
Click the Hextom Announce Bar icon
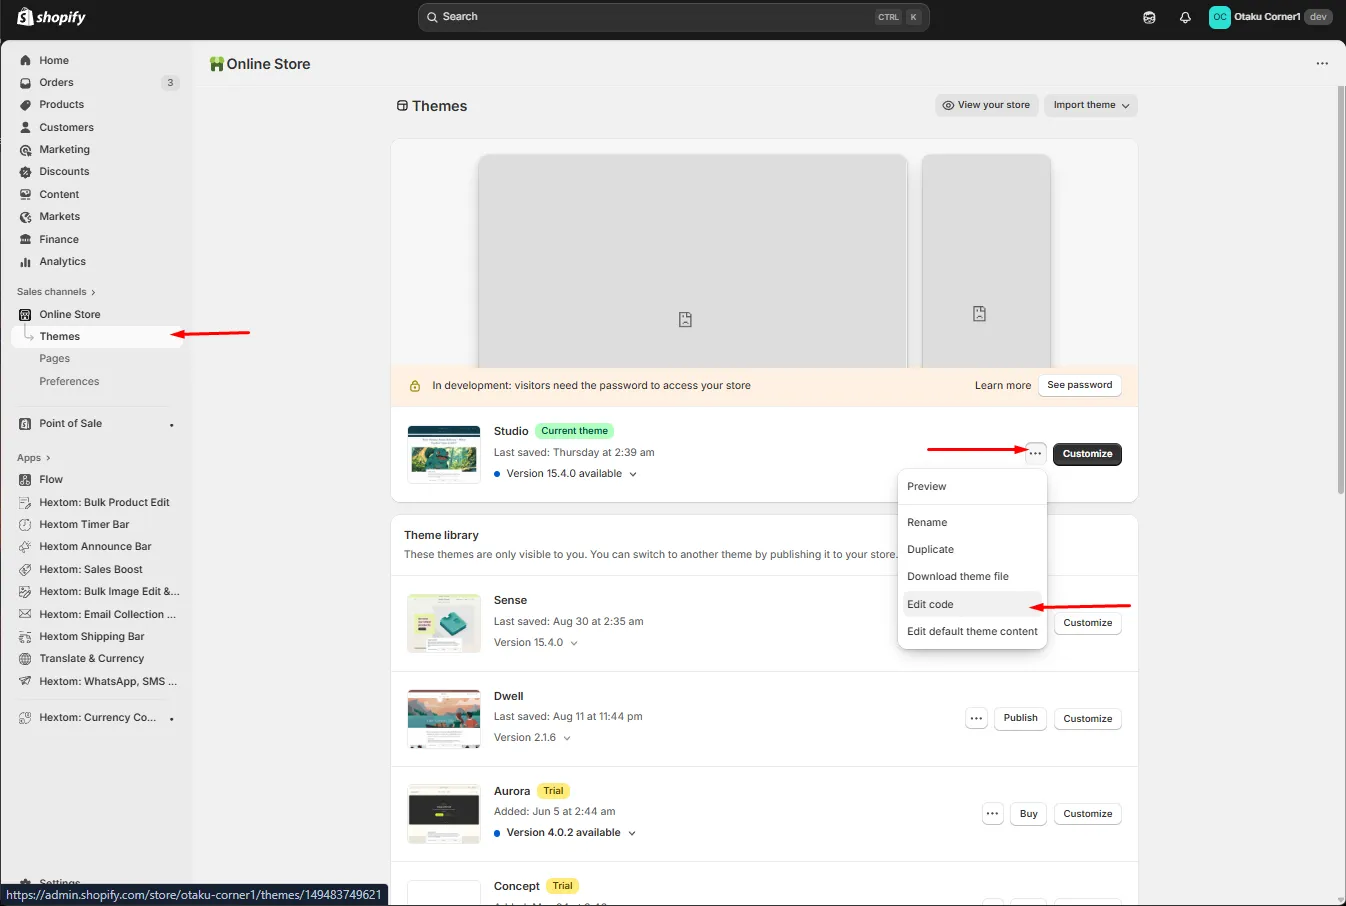(x=26, y=547)
